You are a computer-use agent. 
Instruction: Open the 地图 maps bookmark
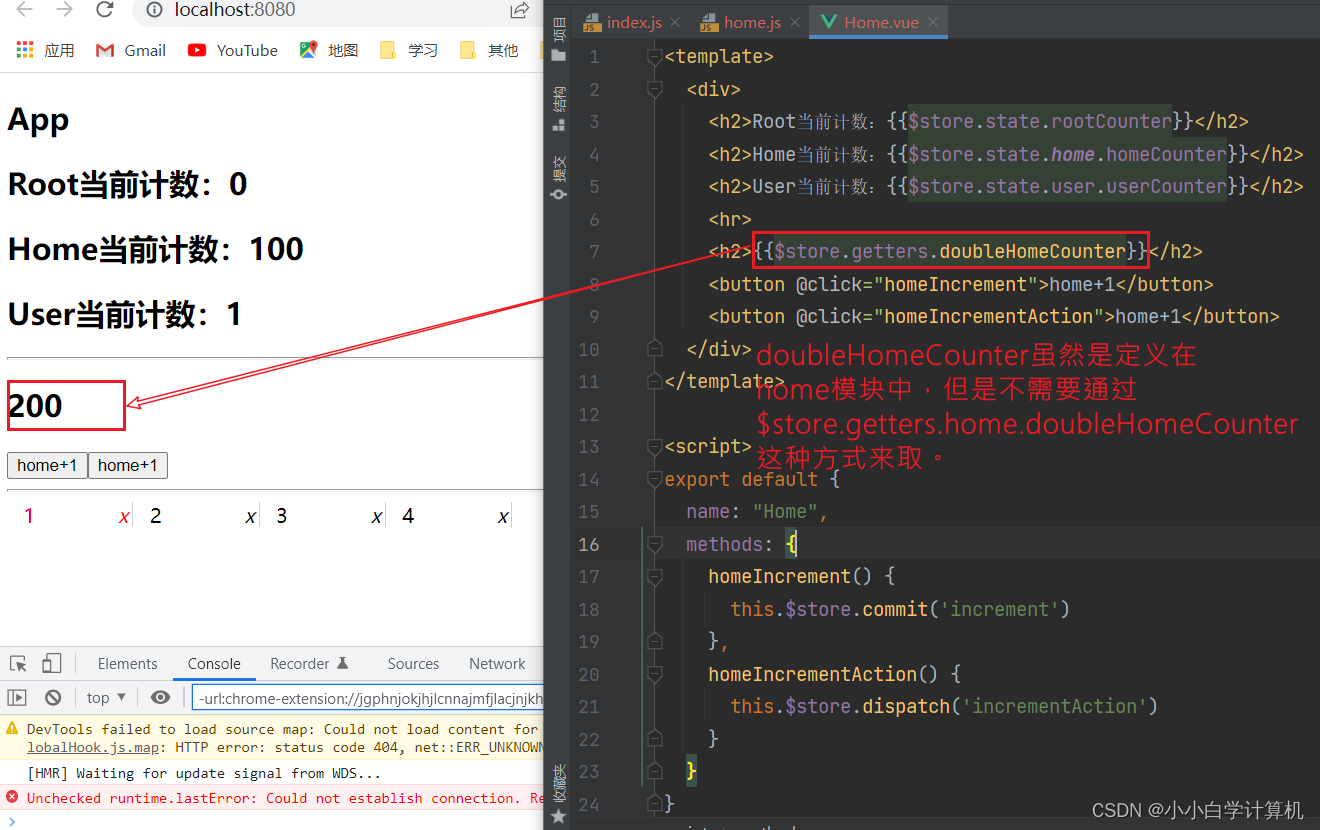point(329,50)
